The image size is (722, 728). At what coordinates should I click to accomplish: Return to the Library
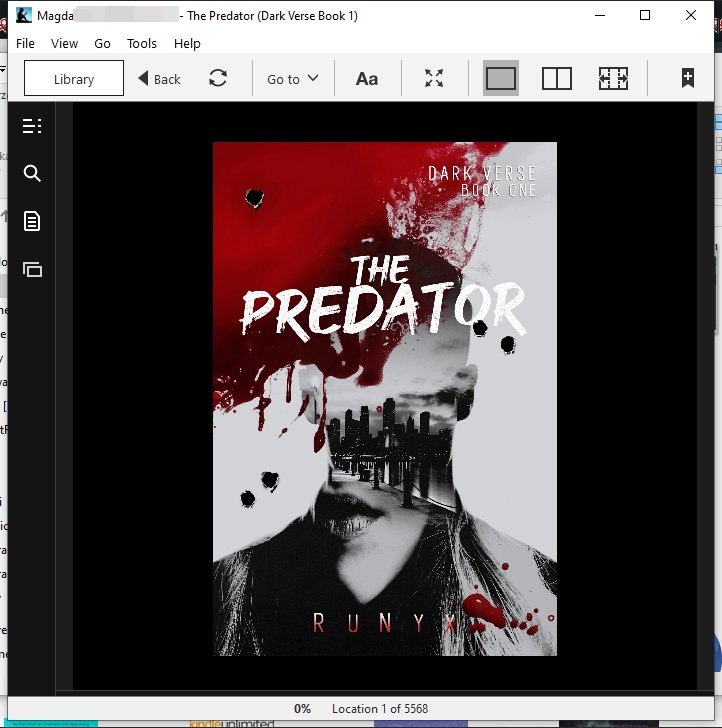74,78
